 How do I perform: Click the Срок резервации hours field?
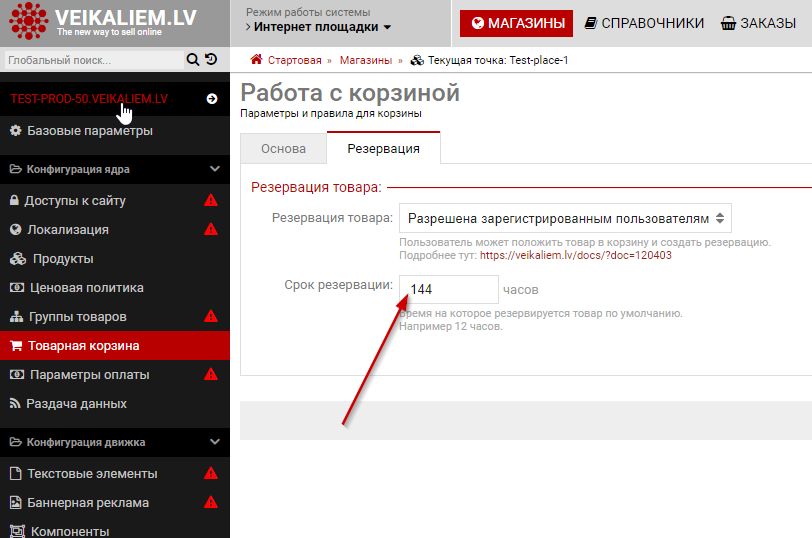(448, 290)
